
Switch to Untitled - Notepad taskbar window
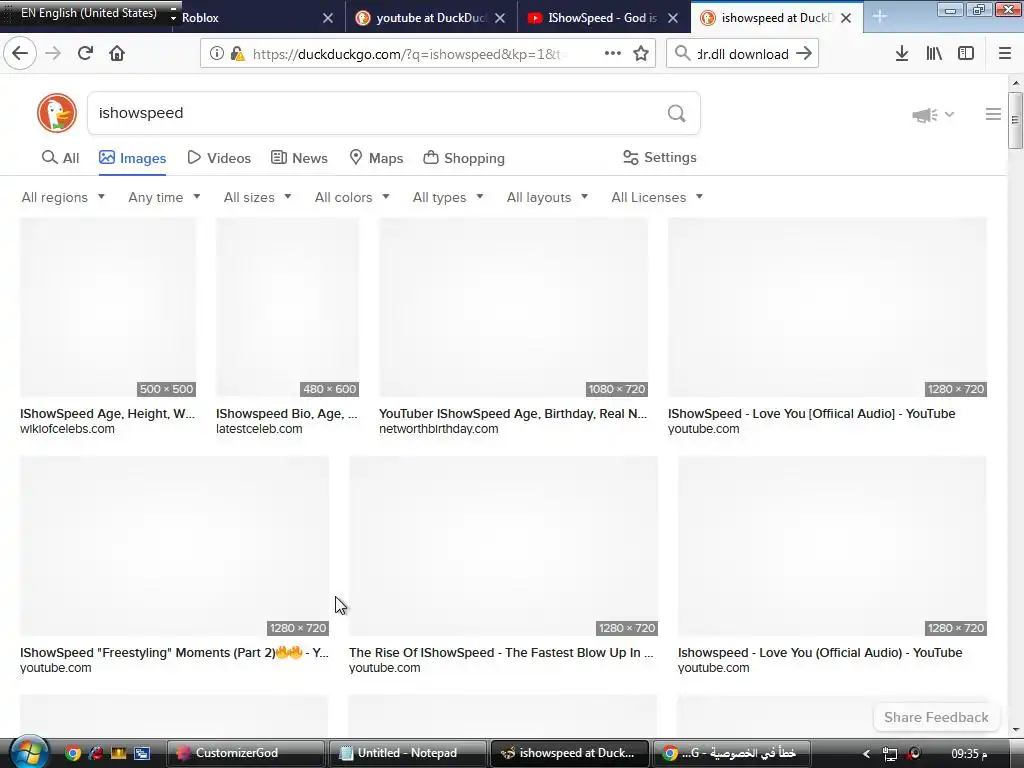(408, 753)
